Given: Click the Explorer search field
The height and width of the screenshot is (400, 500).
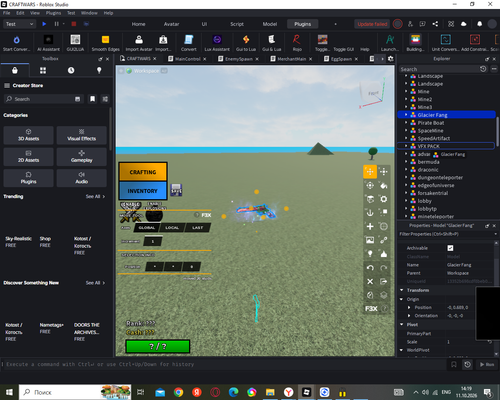Looking at the screenshot, I should coord(439,69).
